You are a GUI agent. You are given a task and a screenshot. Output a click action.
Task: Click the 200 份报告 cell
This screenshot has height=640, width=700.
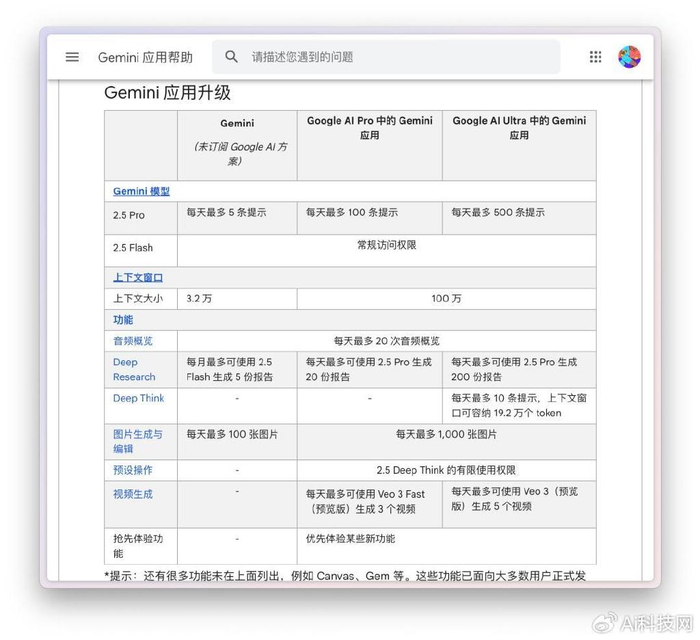tap(519, 370)
